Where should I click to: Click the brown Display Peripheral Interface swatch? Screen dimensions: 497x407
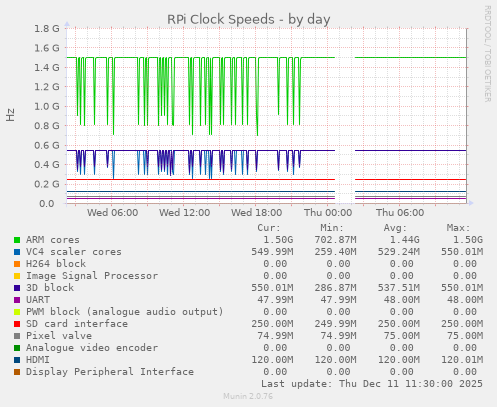pos(17,372)
